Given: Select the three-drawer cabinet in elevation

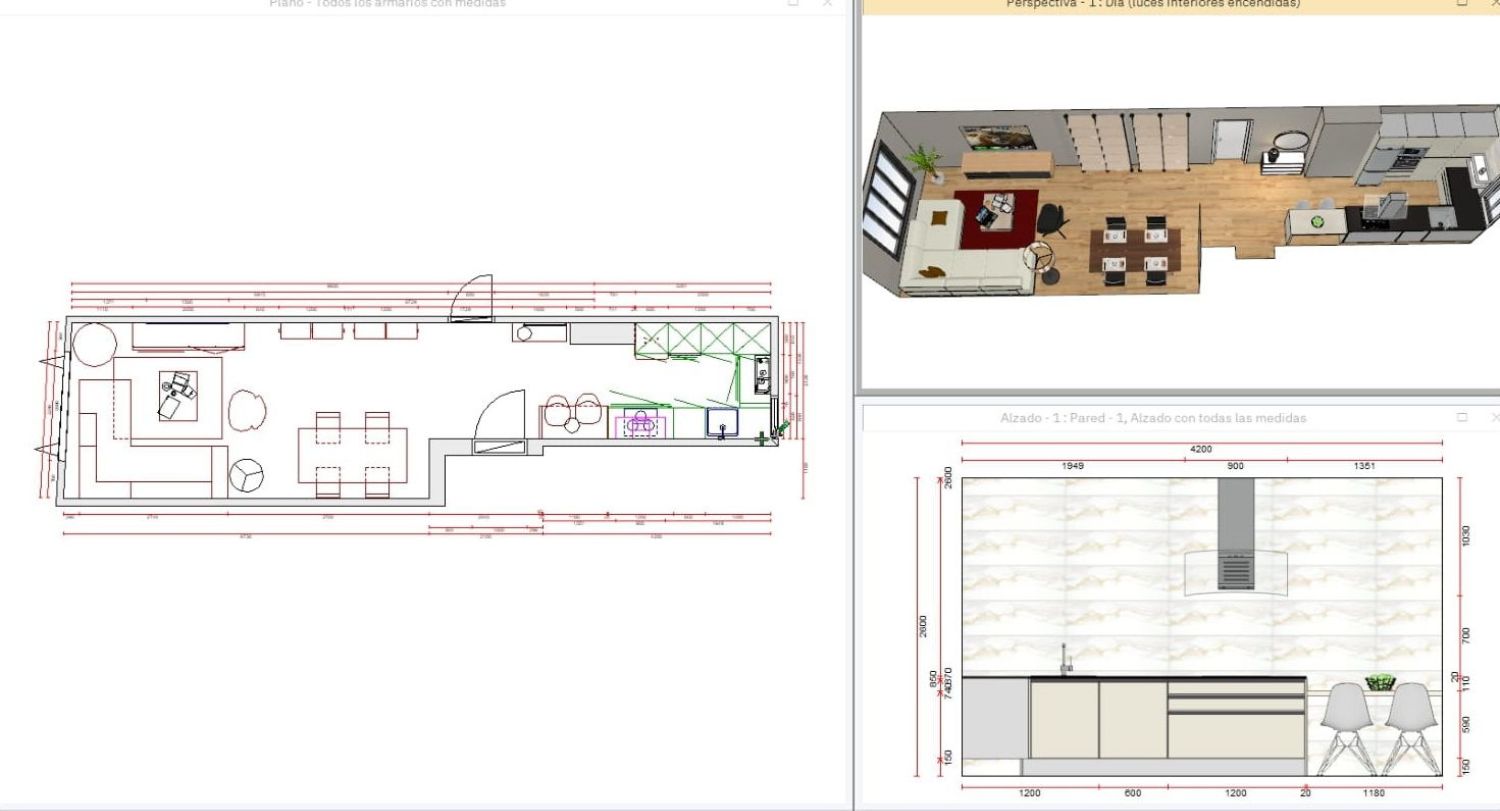Looking at the screenshot, I should [1236, 718].
